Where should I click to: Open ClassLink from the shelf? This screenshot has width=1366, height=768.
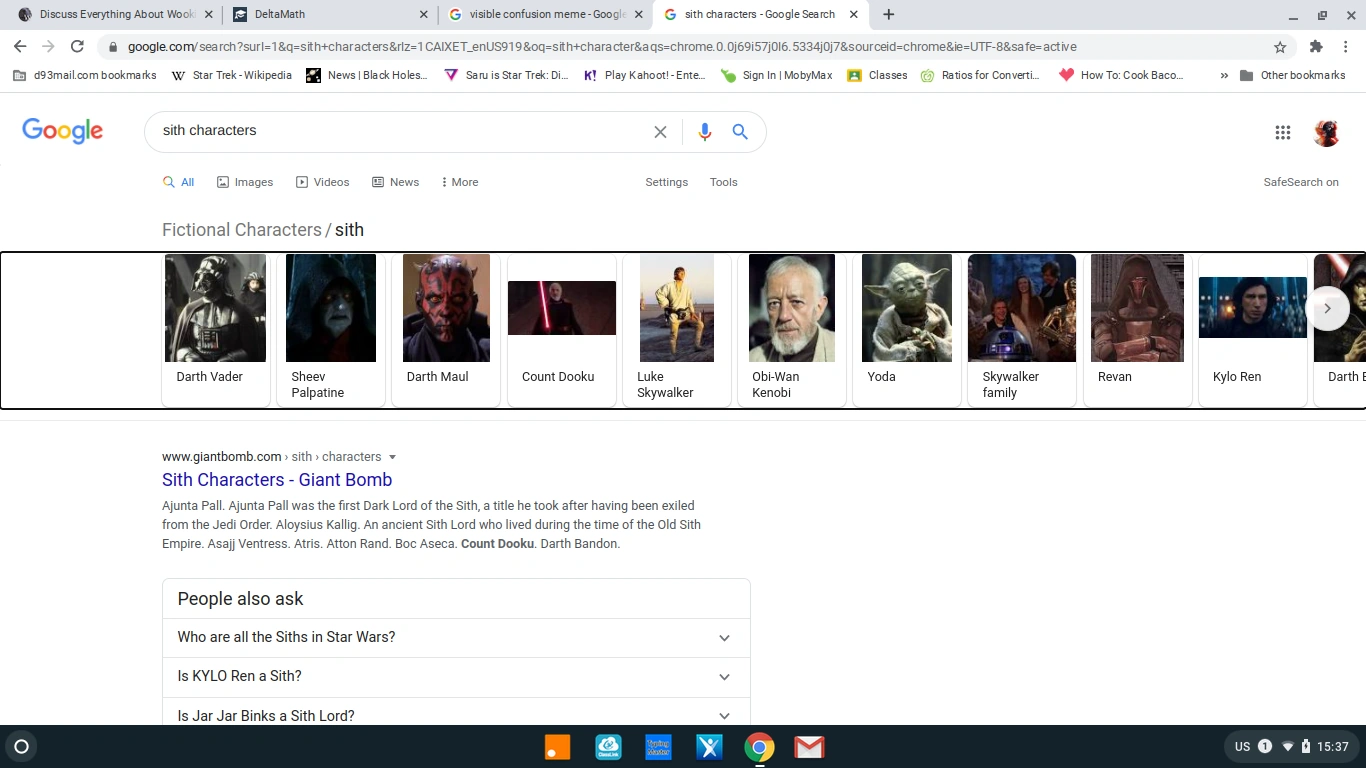[608, 746]
